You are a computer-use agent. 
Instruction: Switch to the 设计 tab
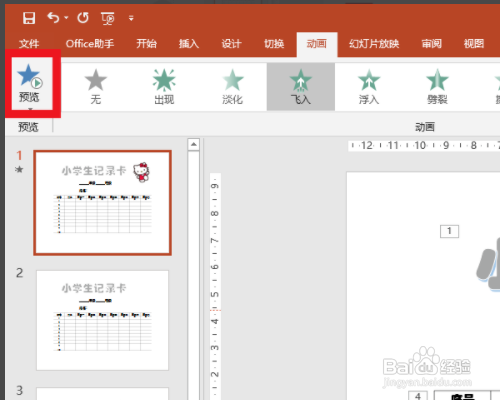click(232, 44)
